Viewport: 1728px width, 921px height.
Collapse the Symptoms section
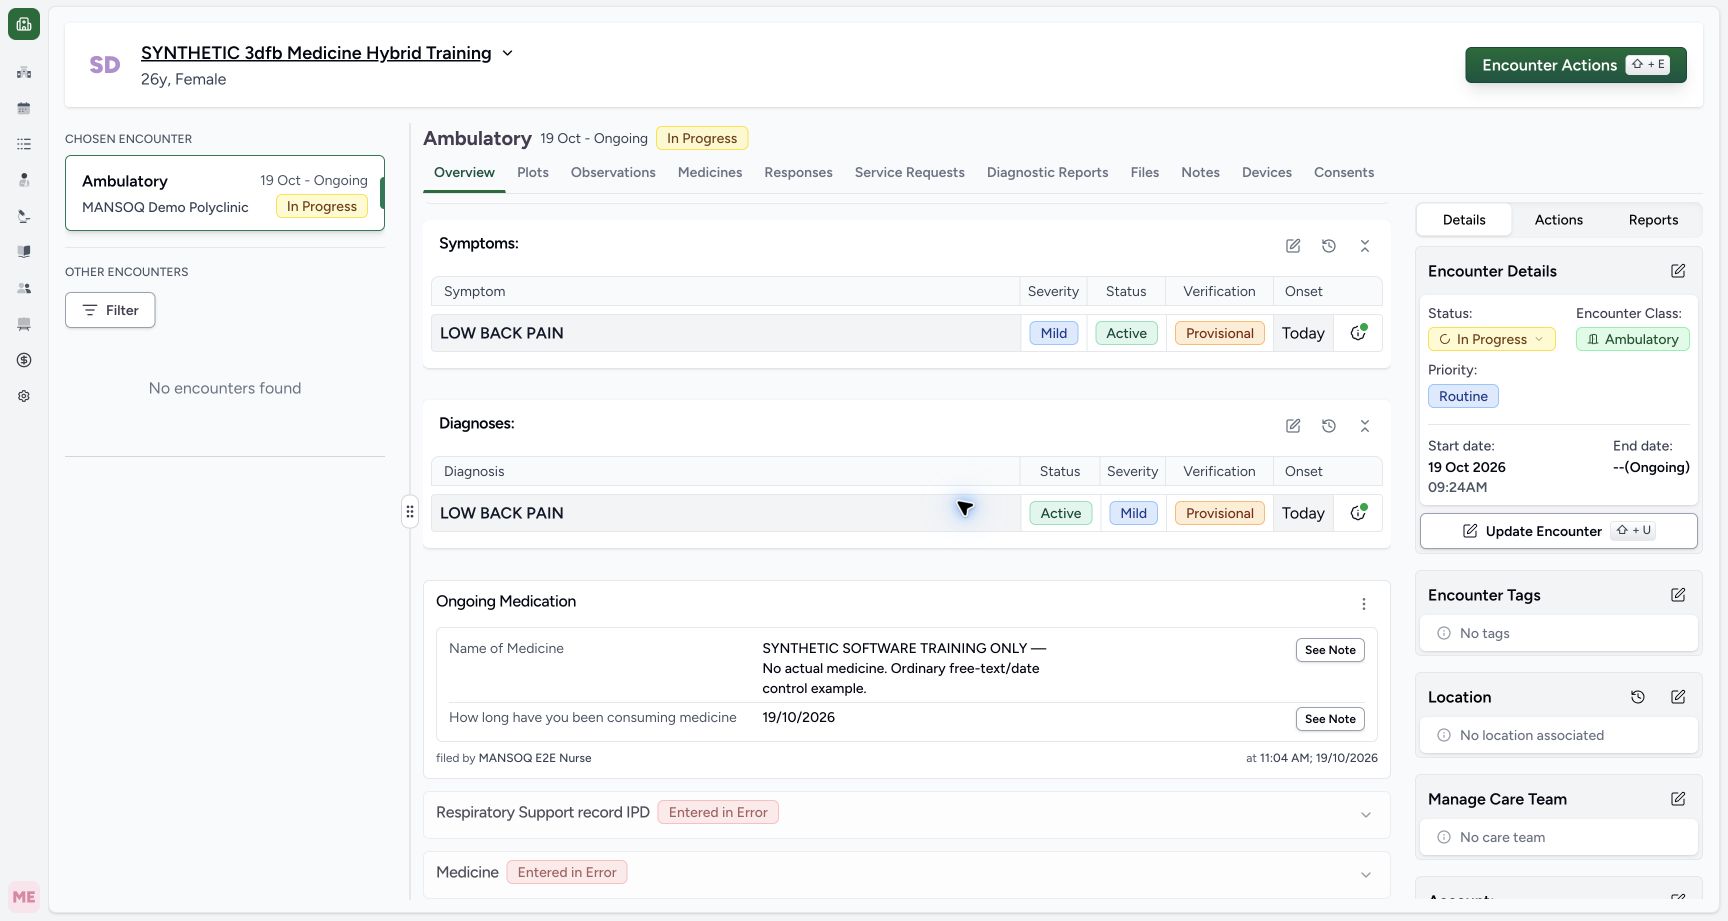[x=1365, y=246]
